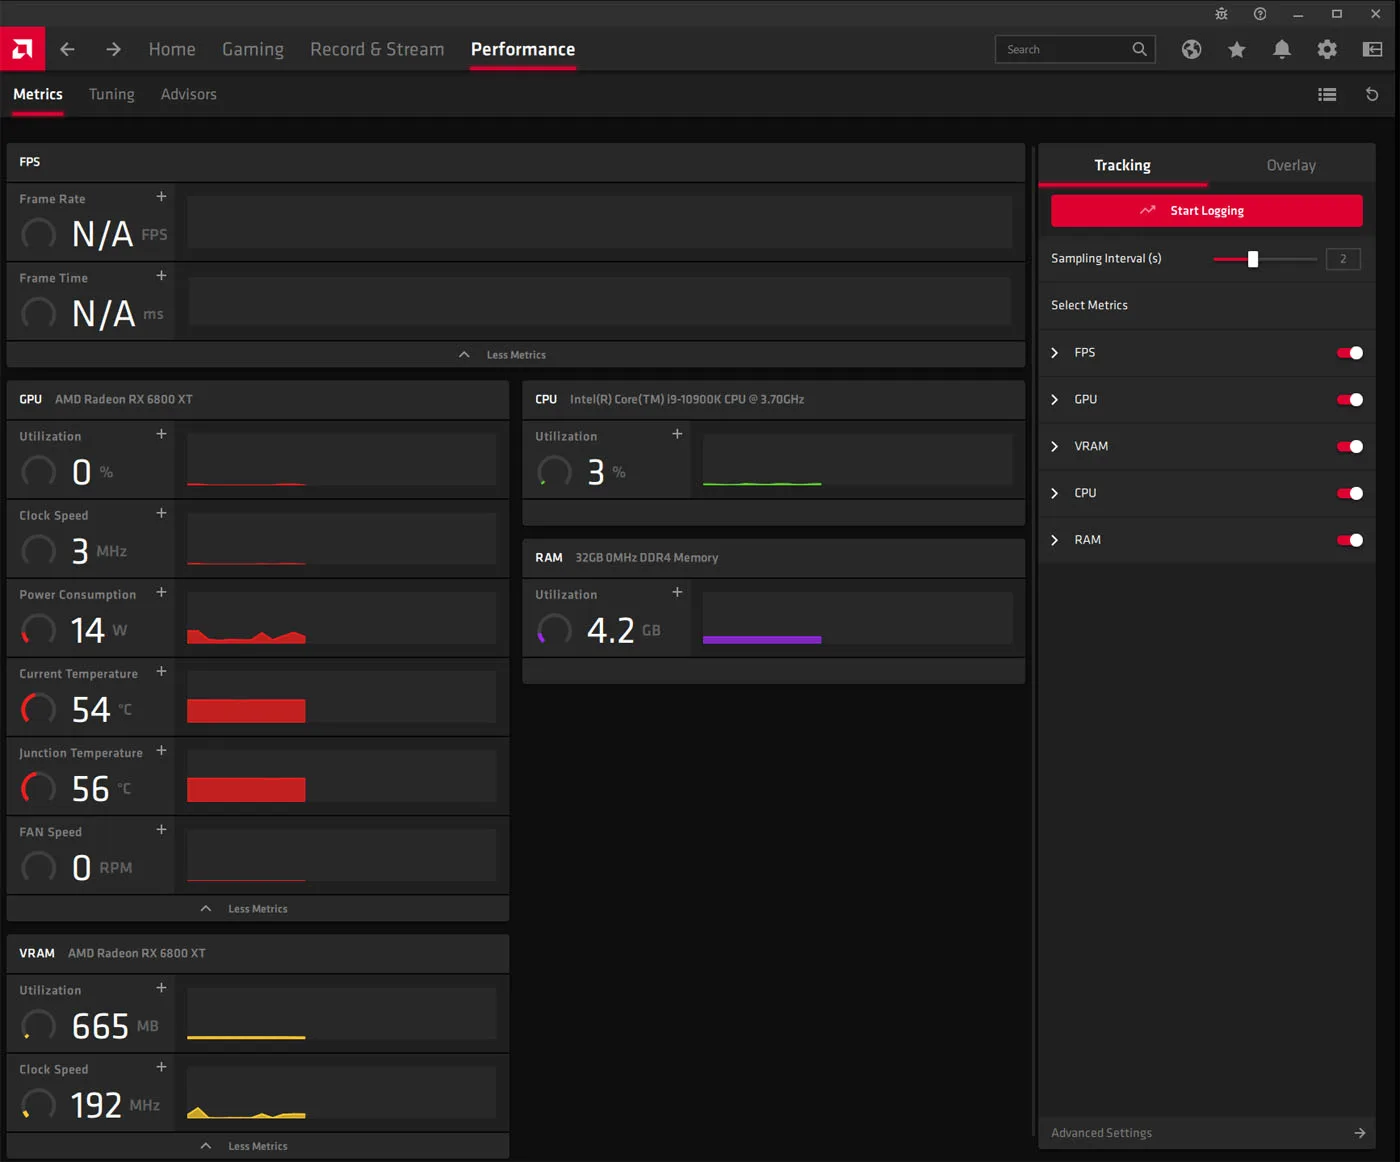Toggle the sidebar panel icon
The image size is (1400, 1162).
1372,49
